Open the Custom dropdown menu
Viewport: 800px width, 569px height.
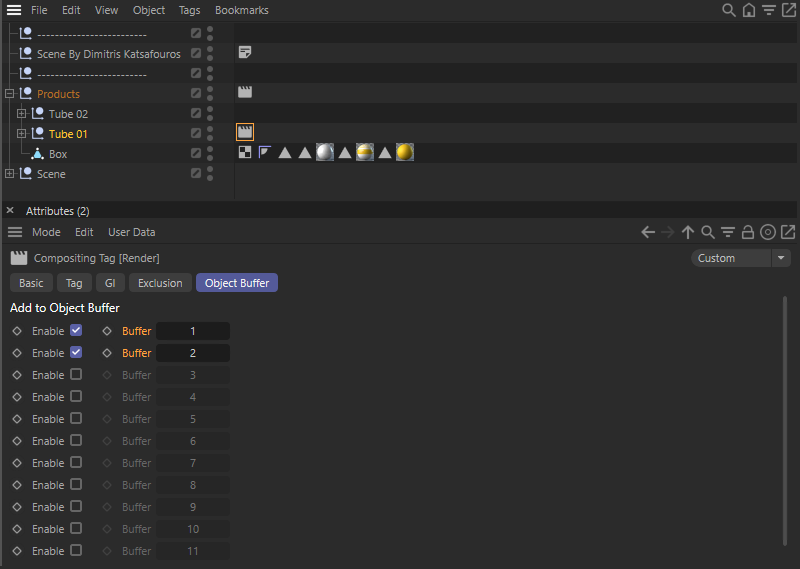pyautogui.click(x=740, y=258)
